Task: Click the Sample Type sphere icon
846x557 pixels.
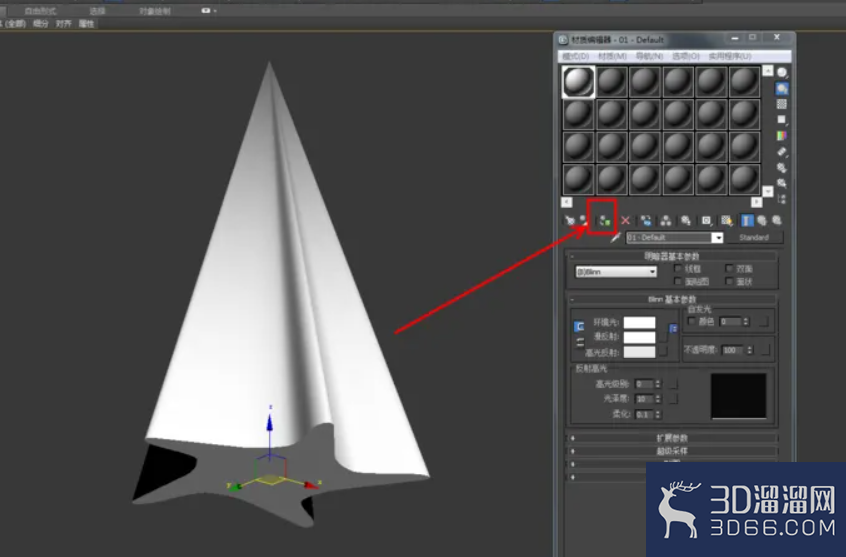Action: point(782,72)
